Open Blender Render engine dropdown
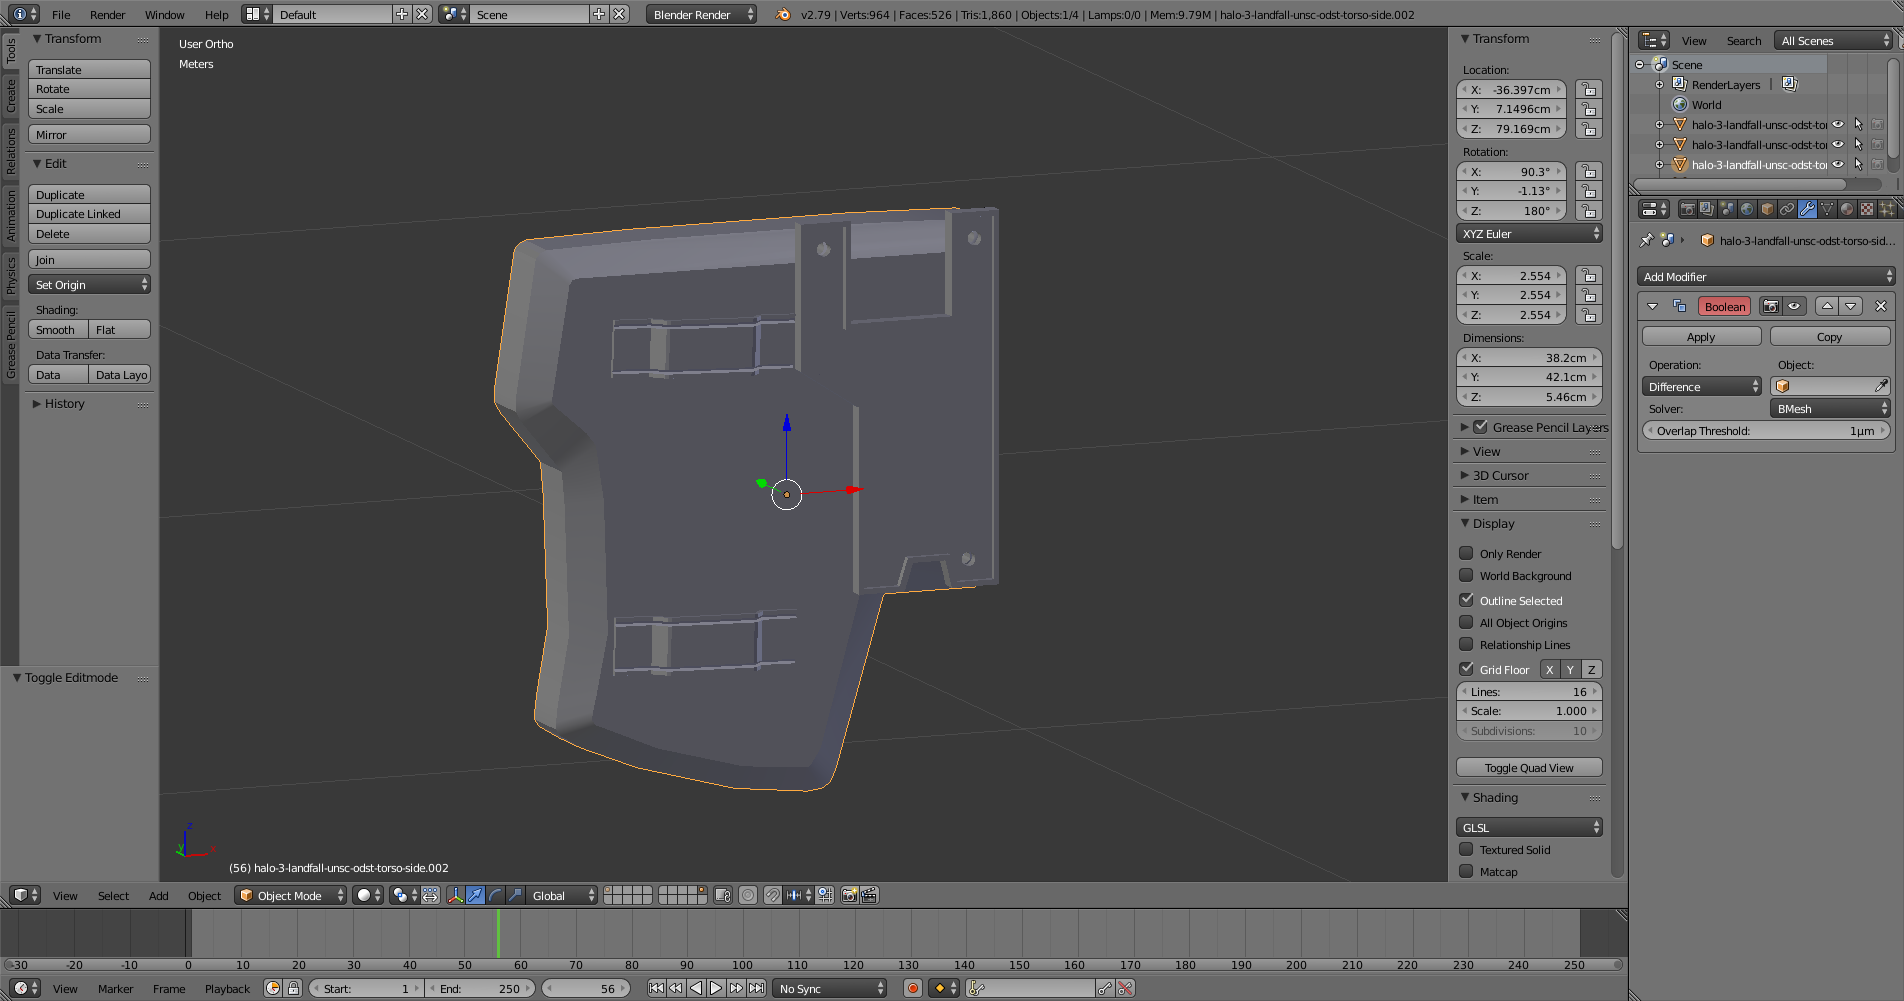This screenshot has height=1001, width=1904. 701,14
